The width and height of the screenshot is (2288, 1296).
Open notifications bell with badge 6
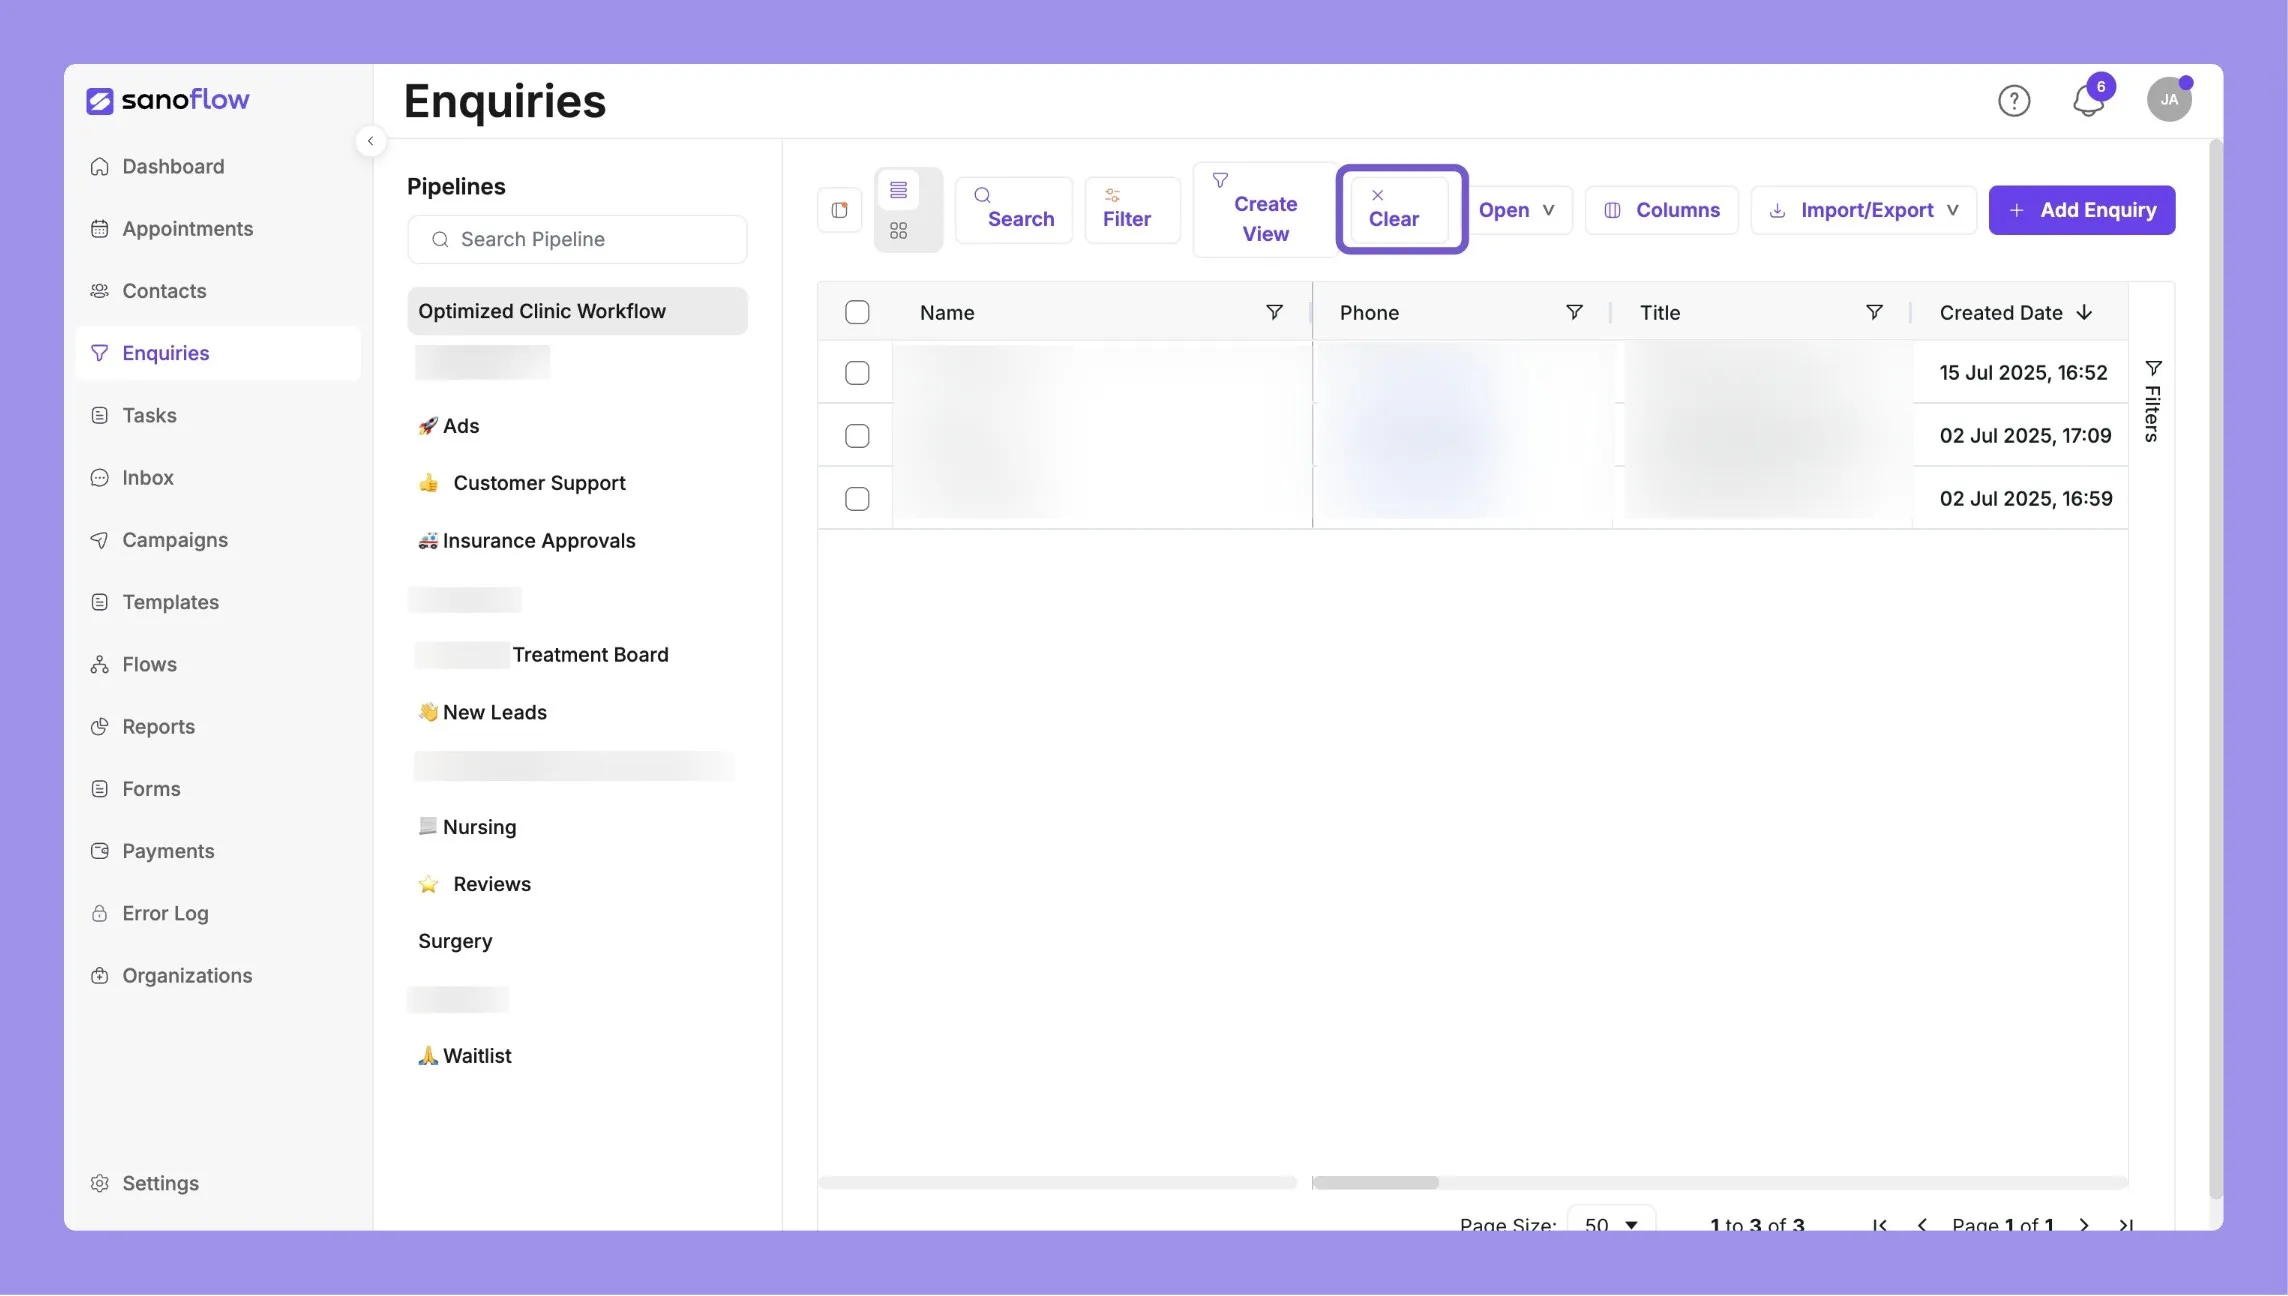coord(2088,100)
